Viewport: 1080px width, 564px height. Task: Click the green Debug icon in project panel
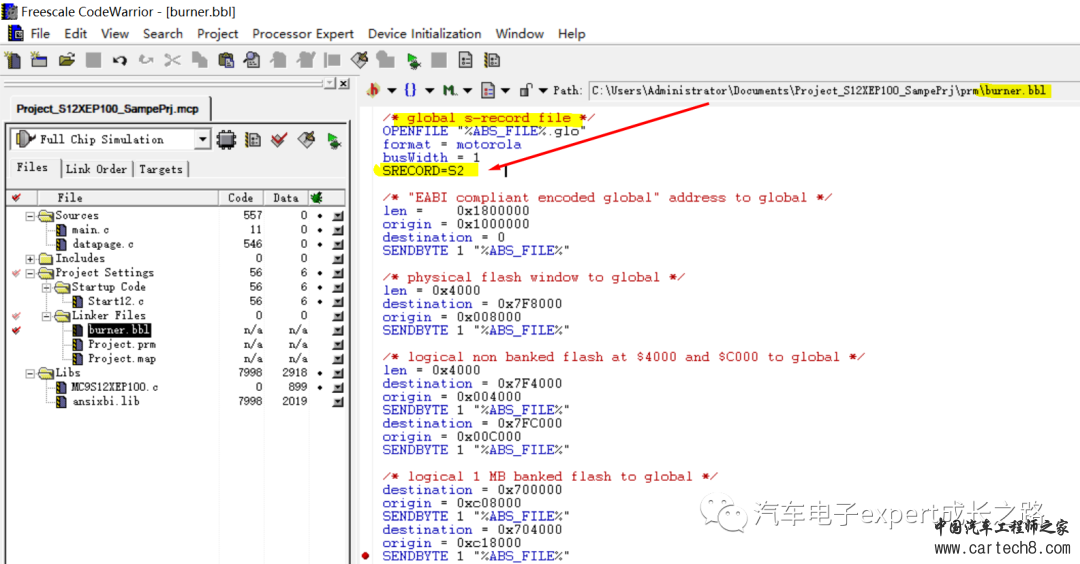(334, 140)
